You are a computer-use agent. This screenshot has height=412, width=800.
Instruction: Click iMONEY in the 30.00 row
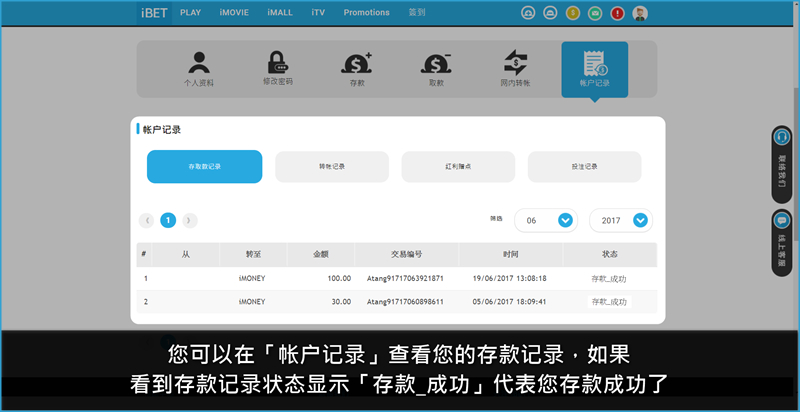[252, 301]
